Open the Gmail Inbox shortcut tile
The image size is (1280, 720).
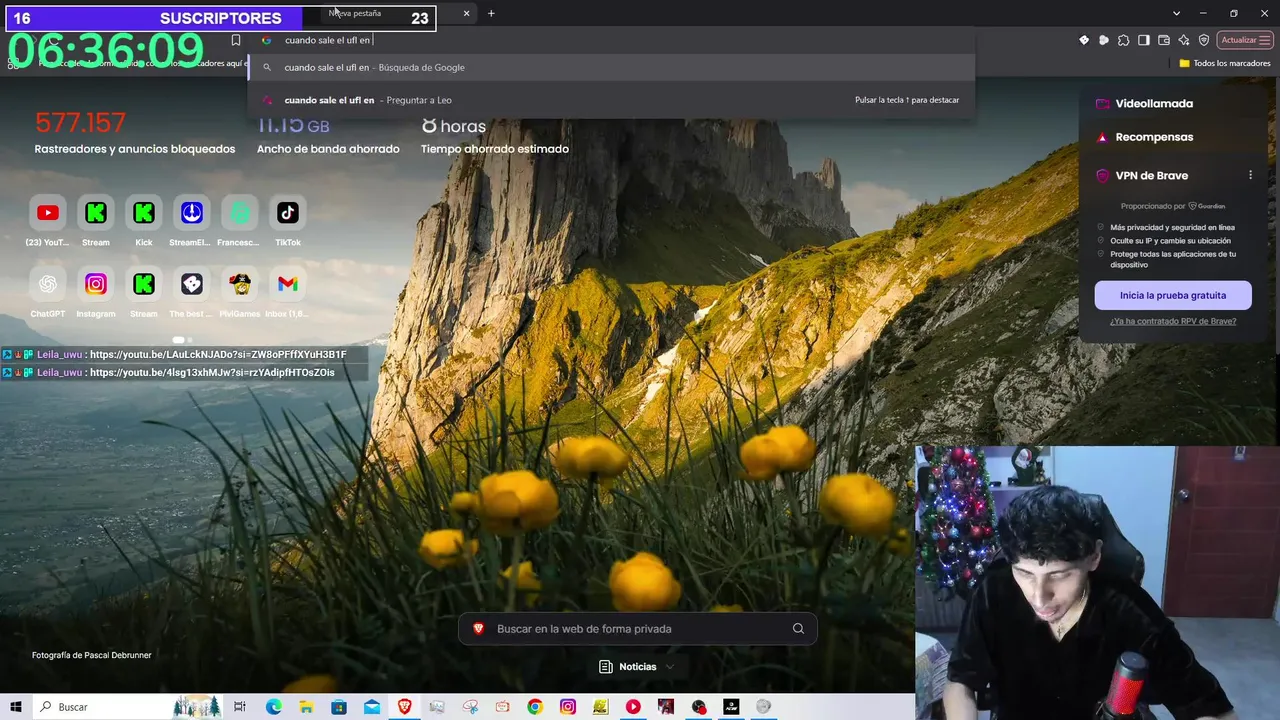click(287, 284)
